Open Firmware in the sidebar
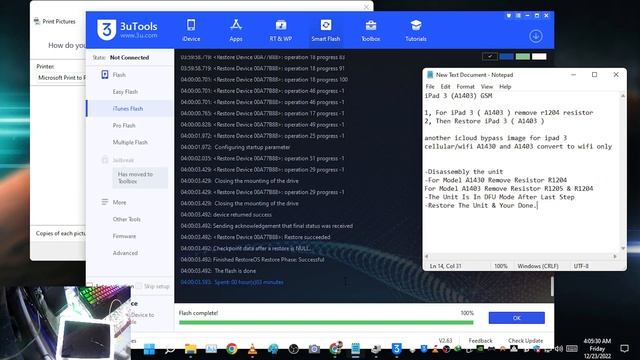The height and width of the screenshot is (360, 640). tap(124, 236)
